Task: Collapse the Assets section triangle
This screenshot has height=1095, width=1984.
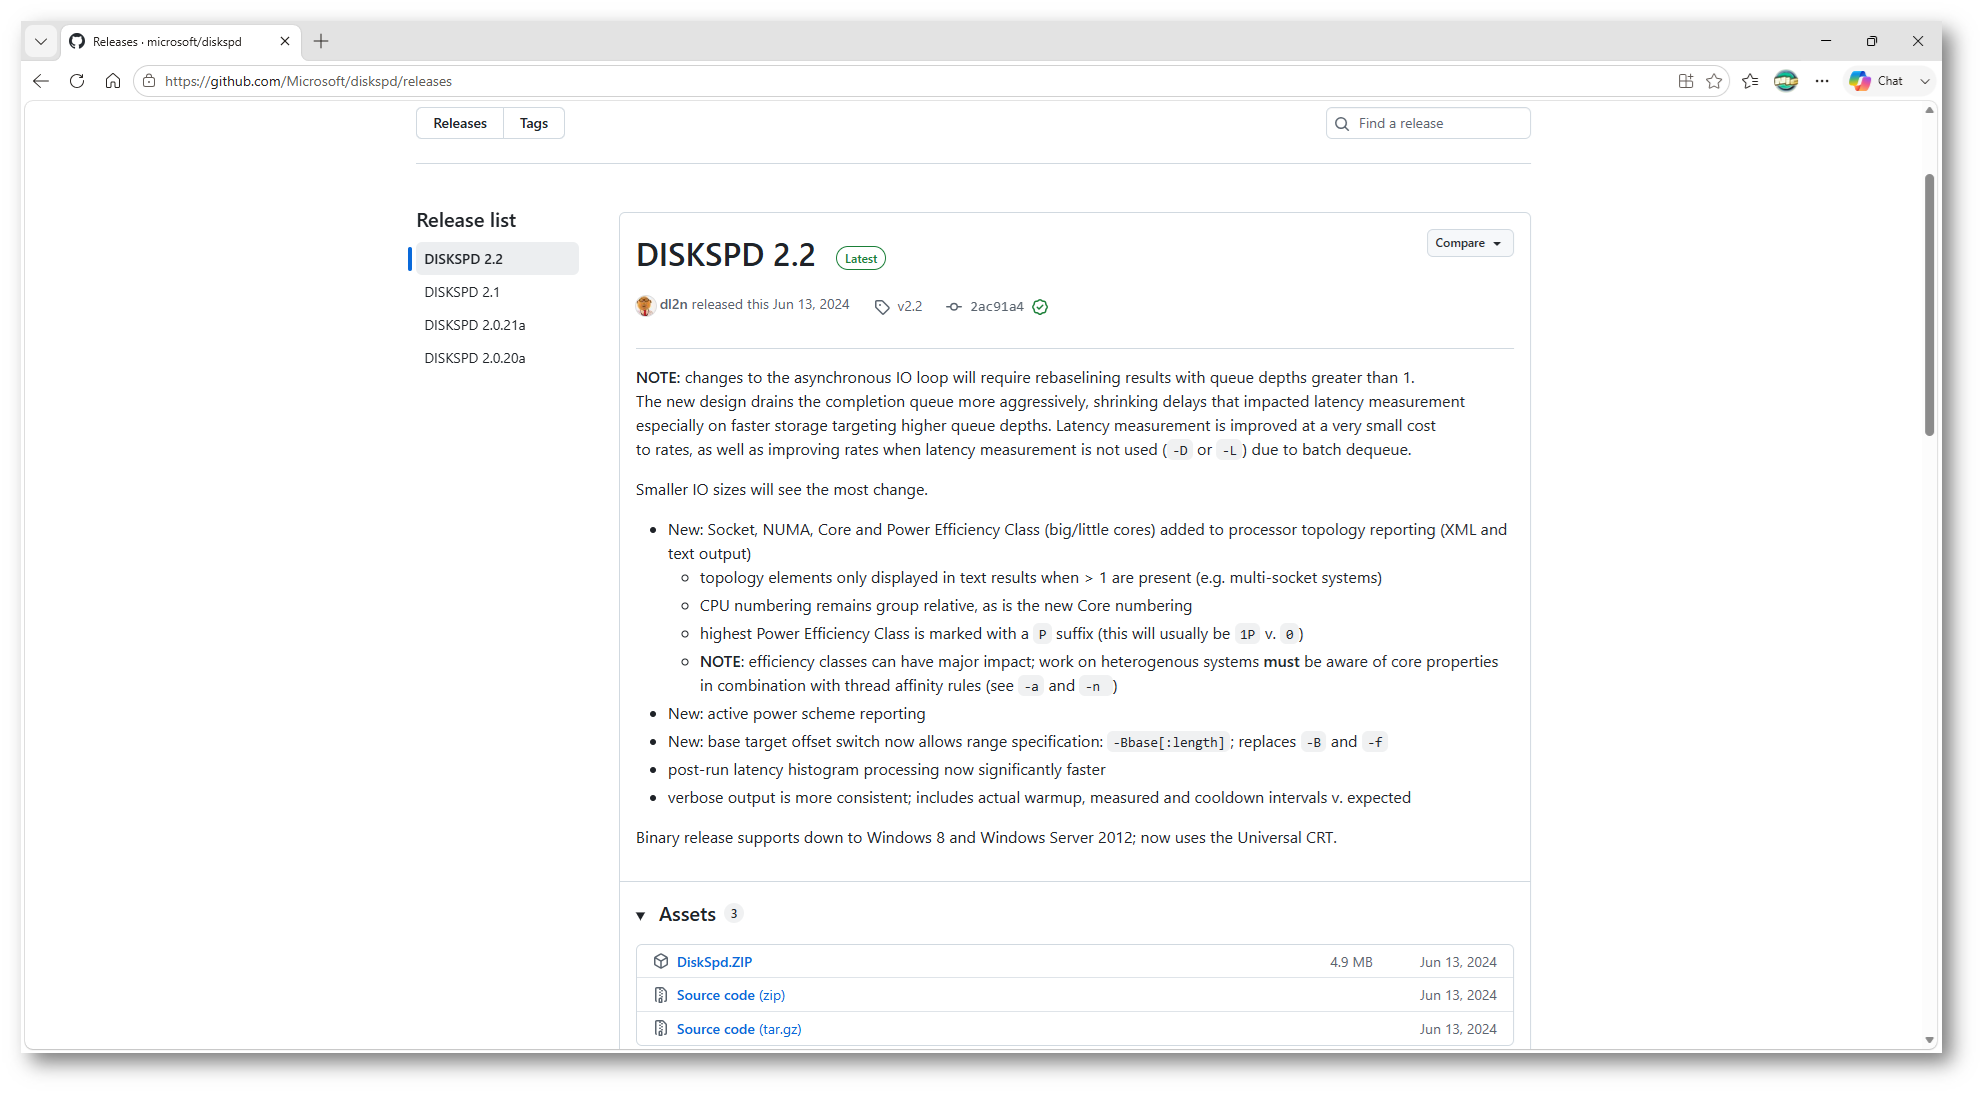Action: pyautogui.click(x=641, y=915)
